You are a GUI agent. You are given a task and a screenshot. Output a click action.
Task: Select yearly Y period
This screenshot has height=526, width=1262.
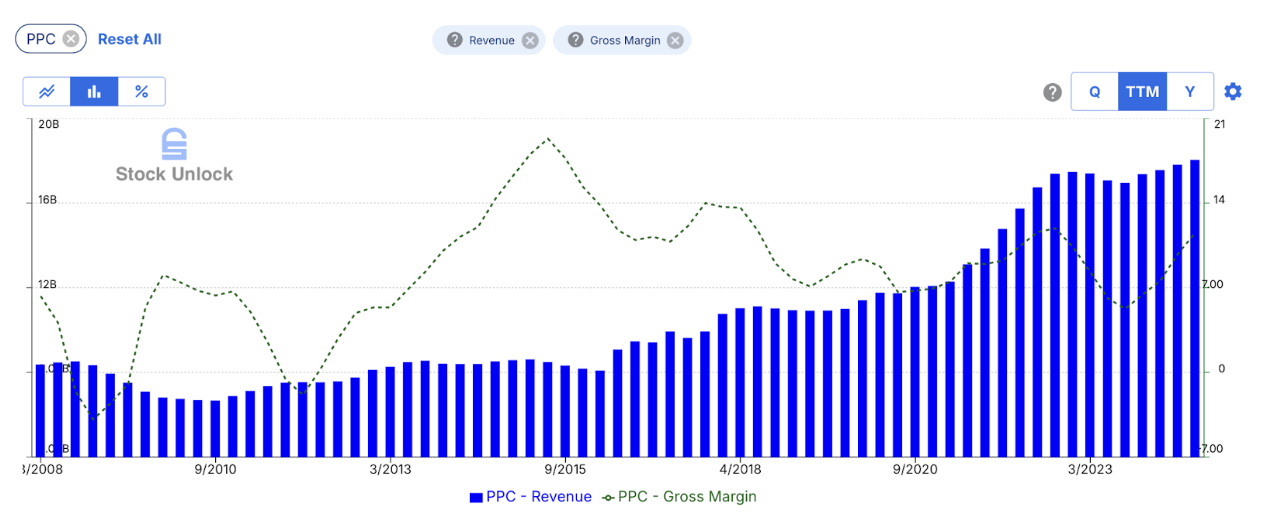pos(1190,92)
